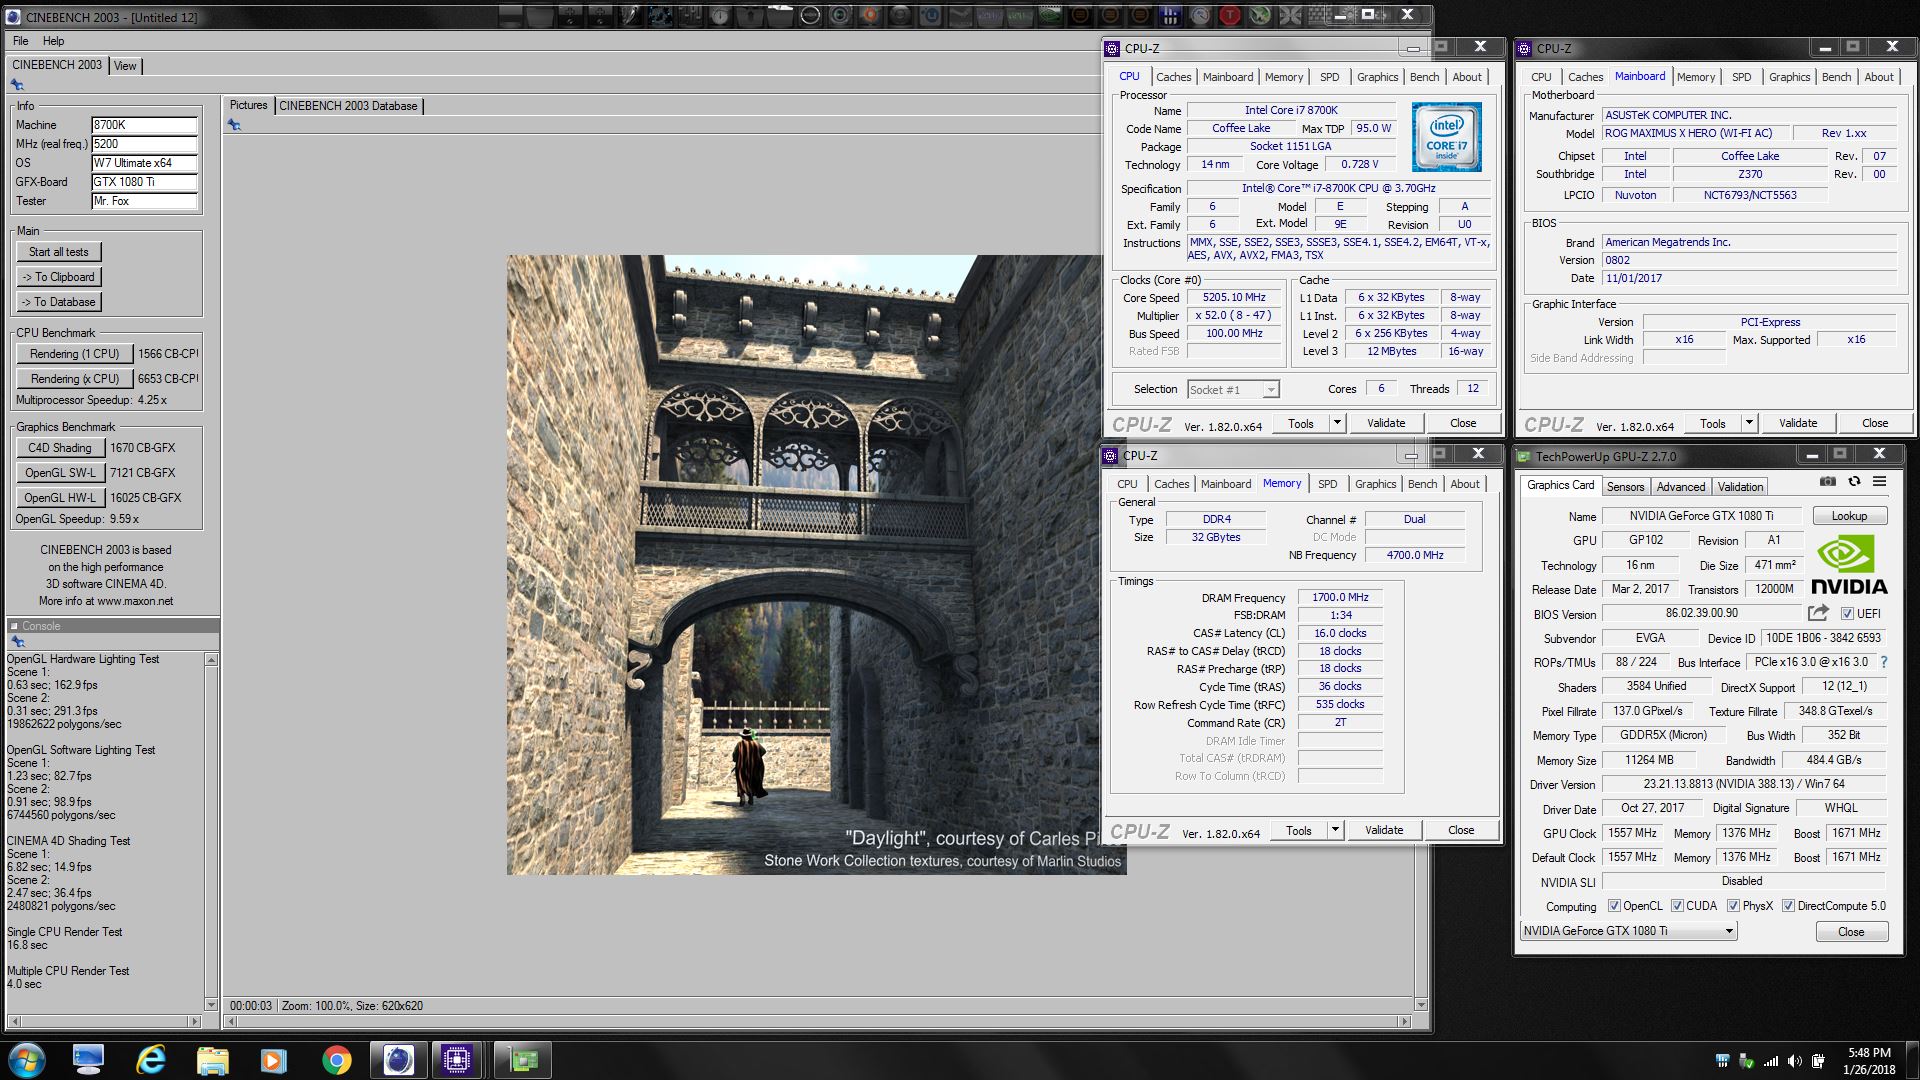Click the pin icon under the CINEBENCH 2003 tab
This screenshot has height=1080, width=1920.
(17, 86)
